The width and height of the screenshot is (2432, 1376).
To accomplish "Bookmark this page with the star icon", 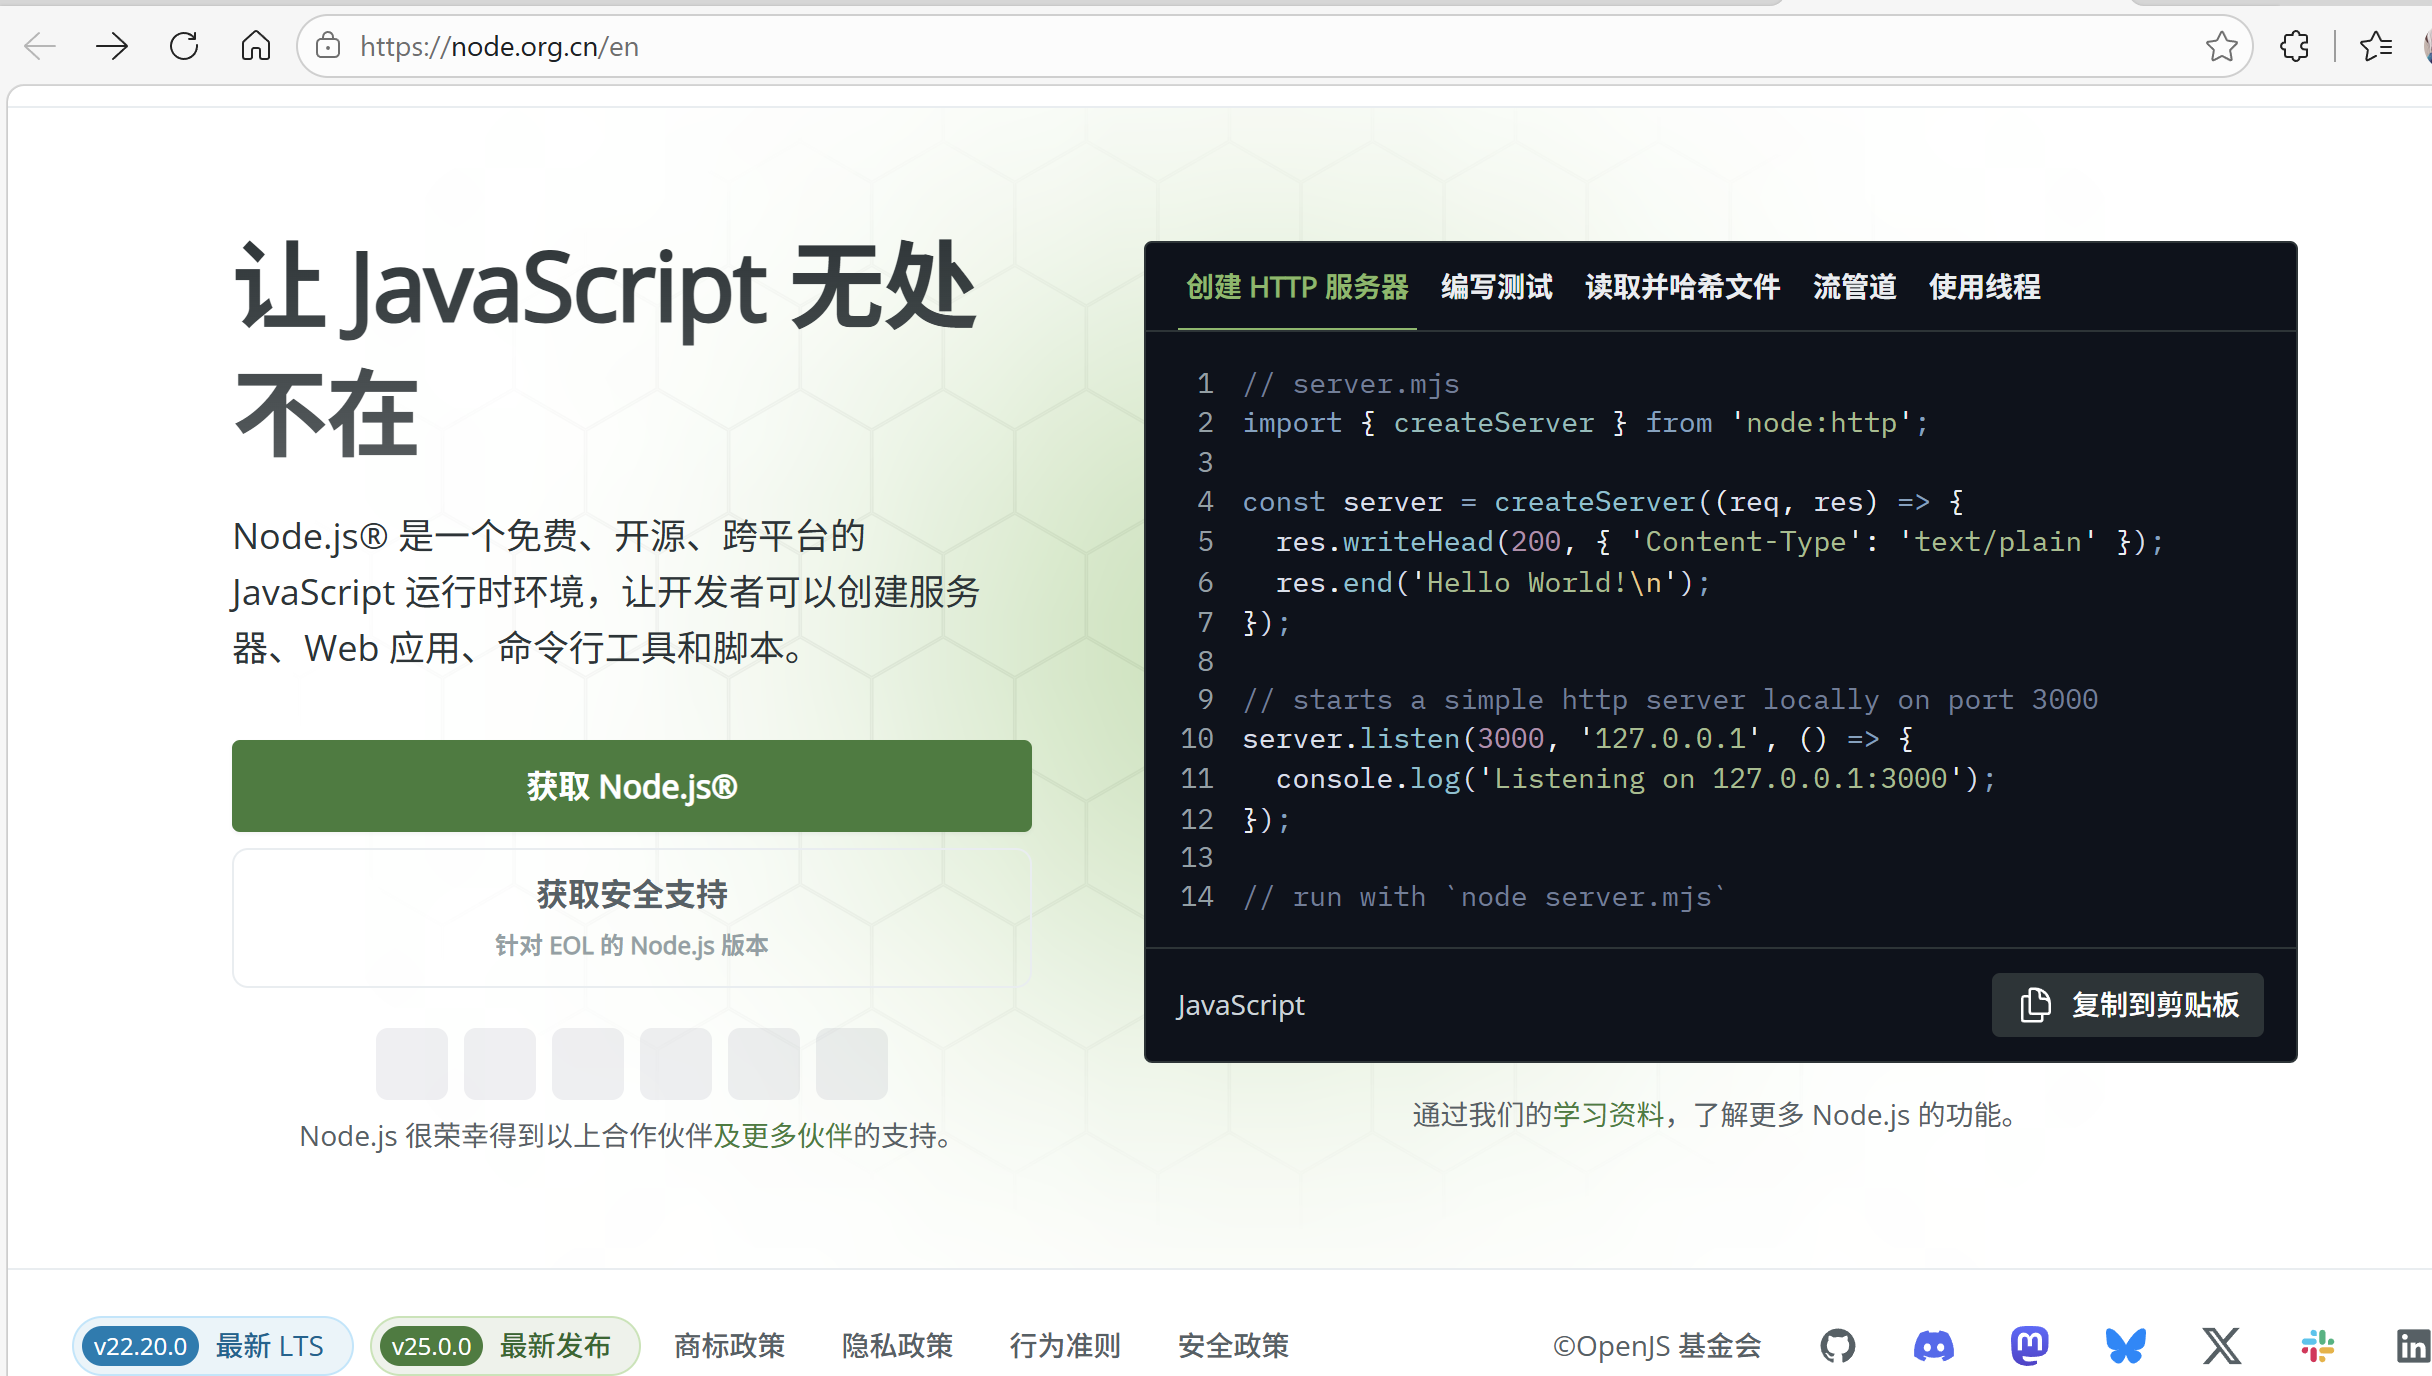I will click(x=2222, y=46).
